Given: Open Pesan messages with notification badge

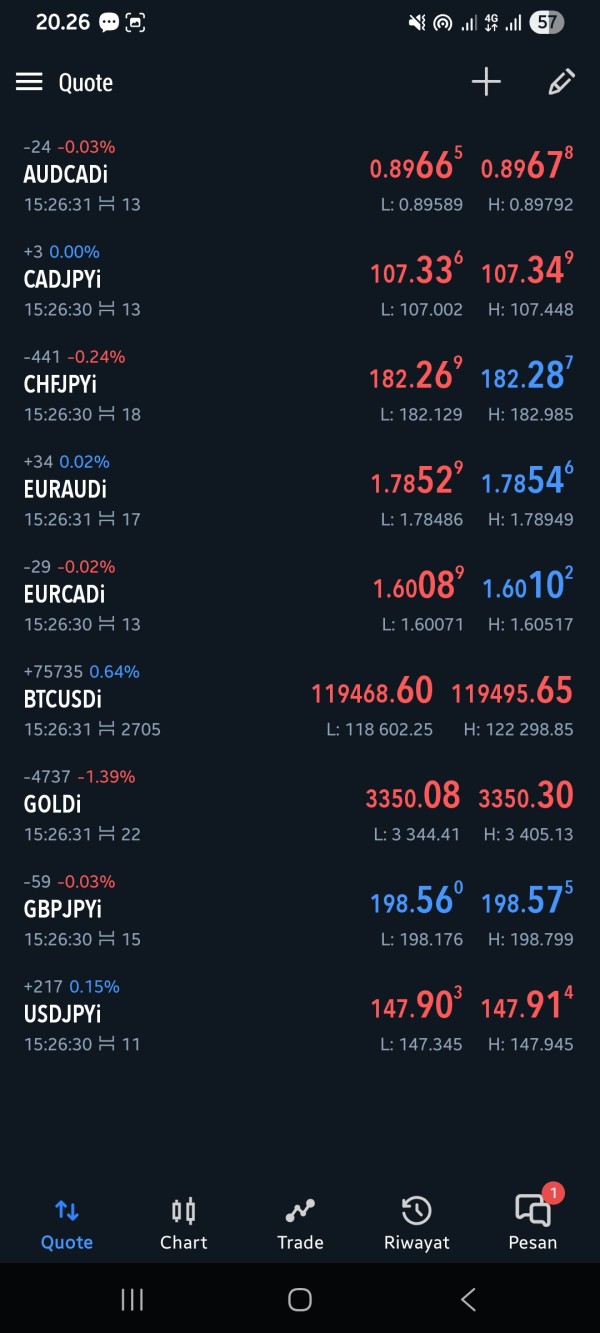Looking at the screenshot, I should [533, 1222].
